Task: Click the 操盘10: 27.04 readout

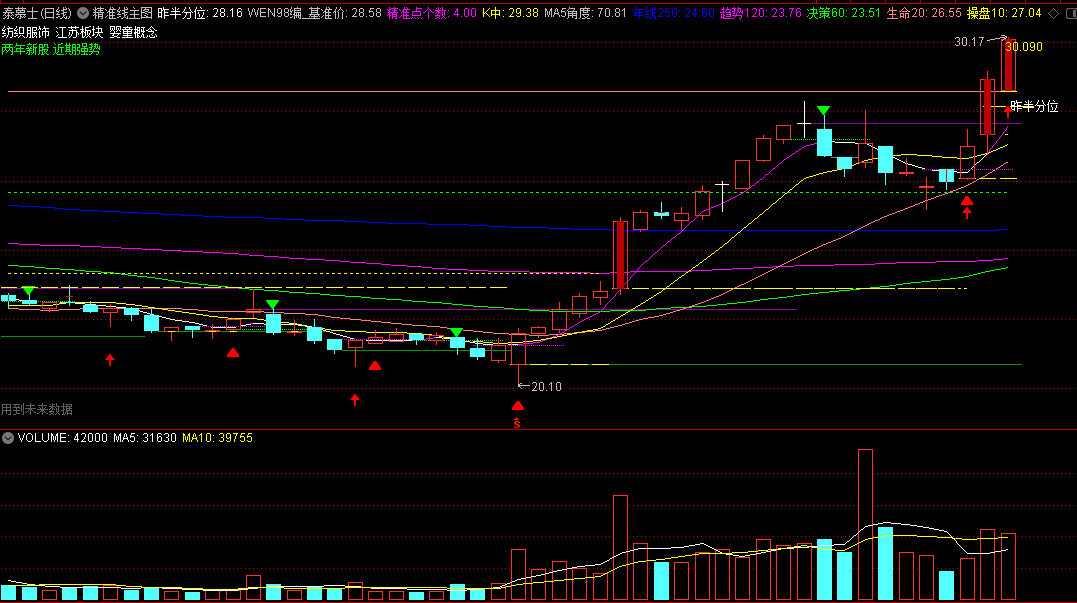Action: (1004, 13)
